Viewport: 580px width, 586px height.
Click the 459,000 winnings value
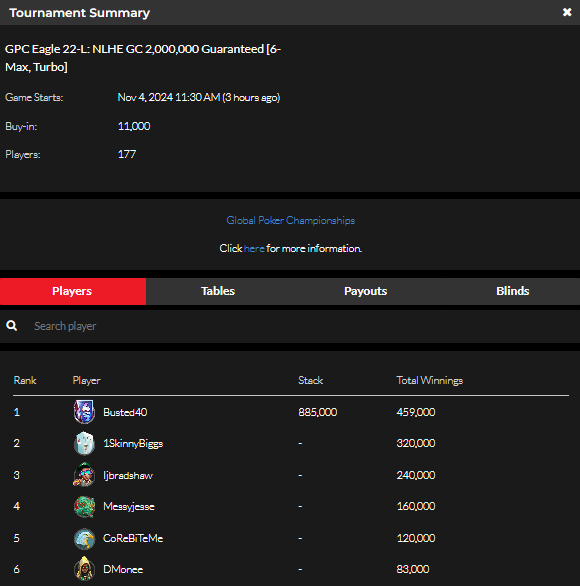tap(416, 412)
